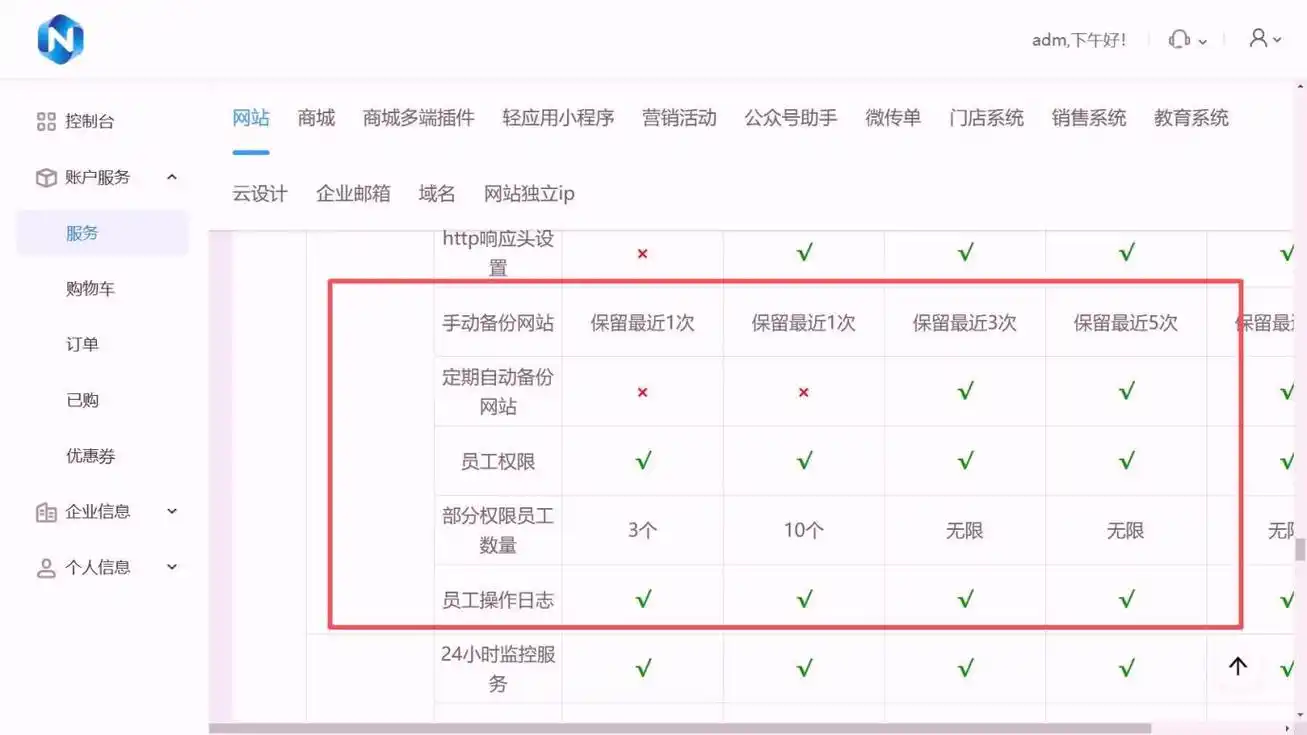
Task: Switch to the 营销活动 tab
Action: [679, 117]
